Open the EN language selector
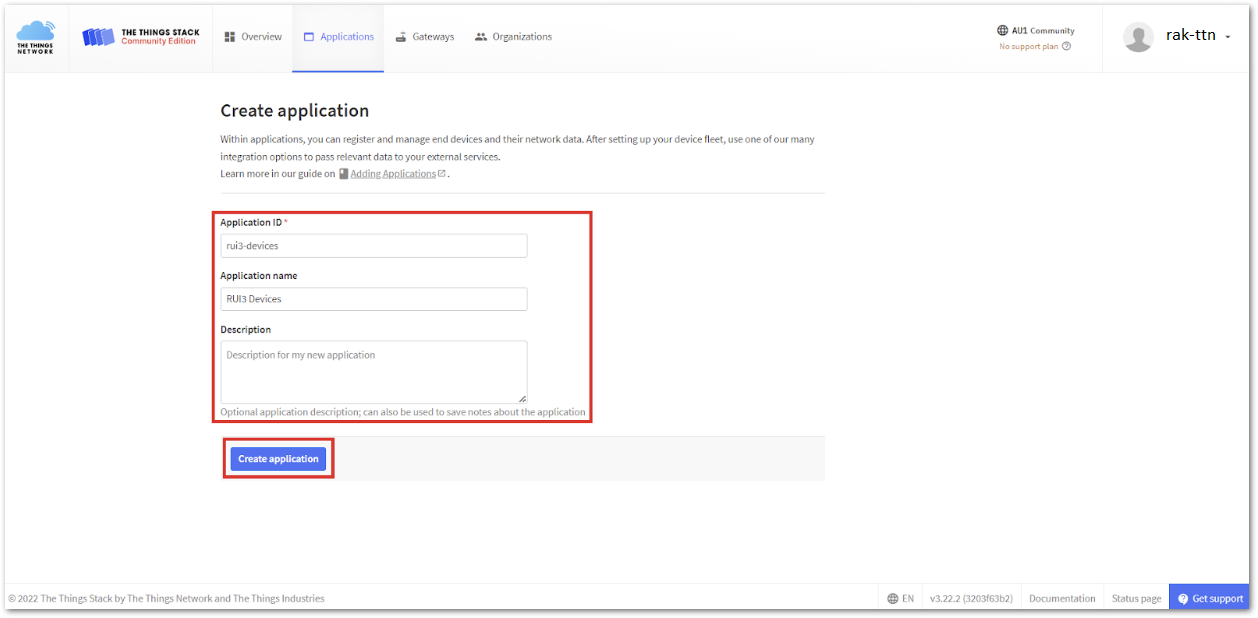1258x618 pixels. pos(900,598)
